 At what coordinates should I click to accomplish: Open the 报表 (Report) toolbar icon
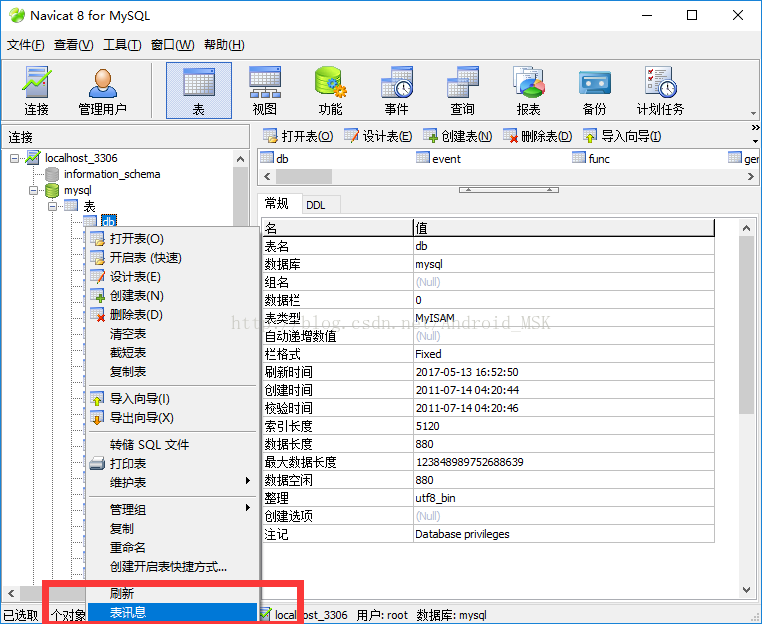pos(529,90)
